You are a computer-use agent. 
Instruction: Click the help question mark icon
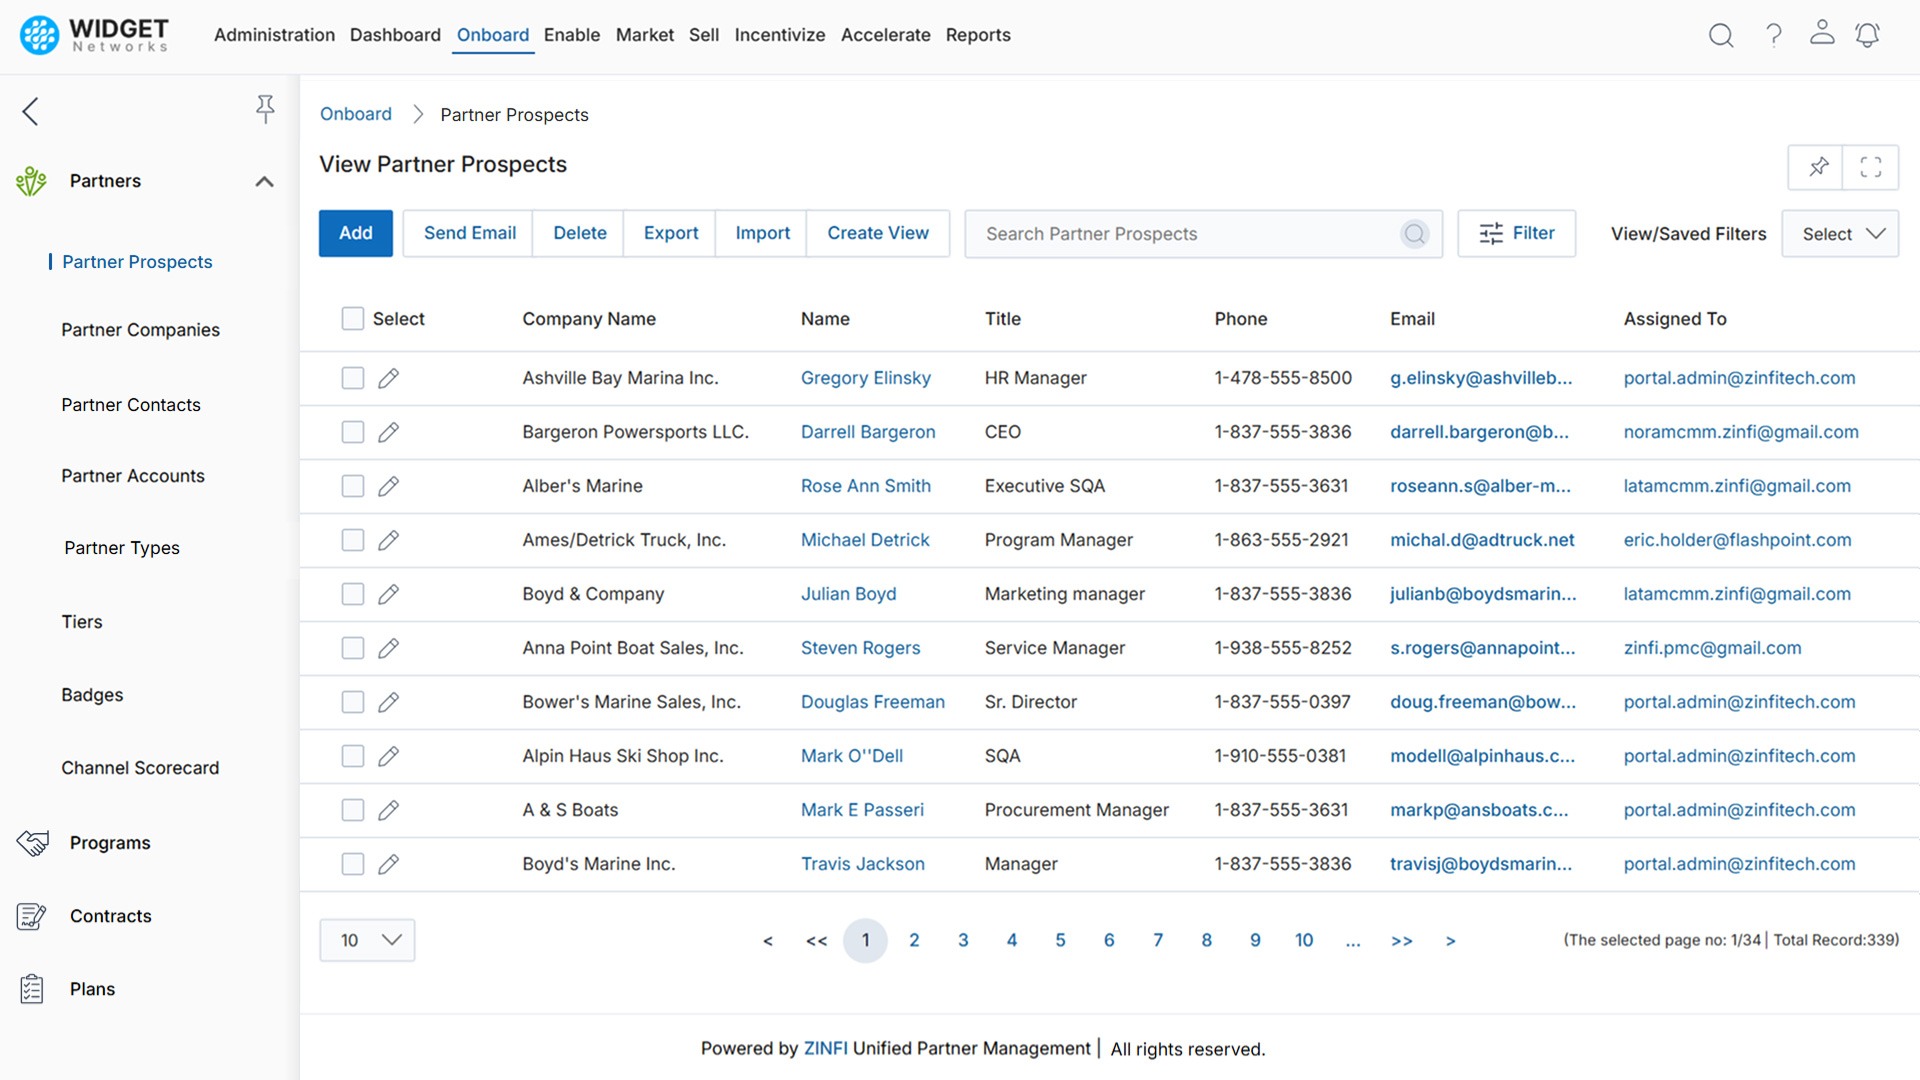click(1773, 34)
